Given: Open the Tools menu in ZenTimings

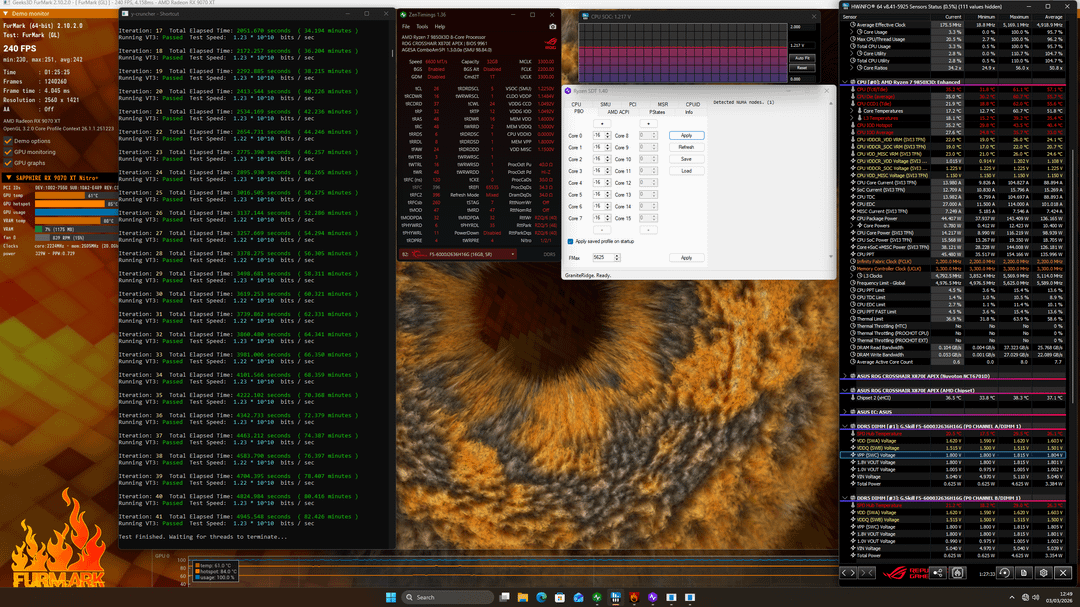Looking at the screenshot, I should pyautogui.click(x=420, y=26).
